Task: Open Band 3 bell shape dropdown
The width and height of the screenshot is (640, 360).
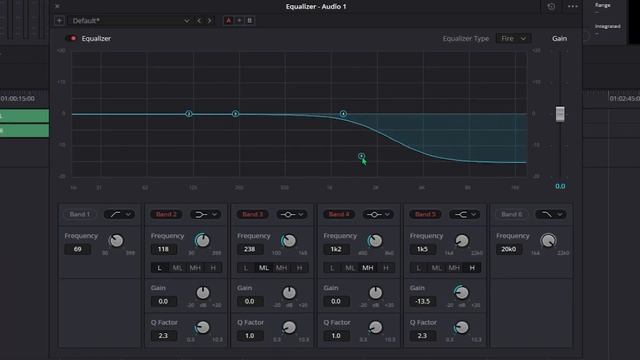Action: pos(292,214)
